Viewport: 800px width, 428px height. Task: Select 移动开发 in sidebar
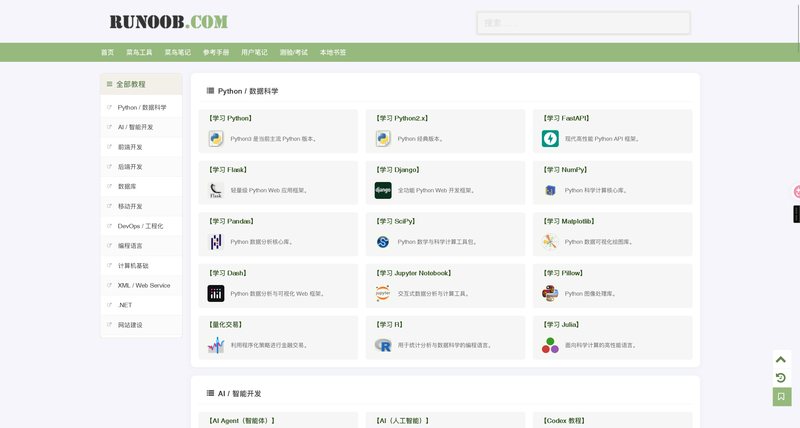[x=141, y=207]
